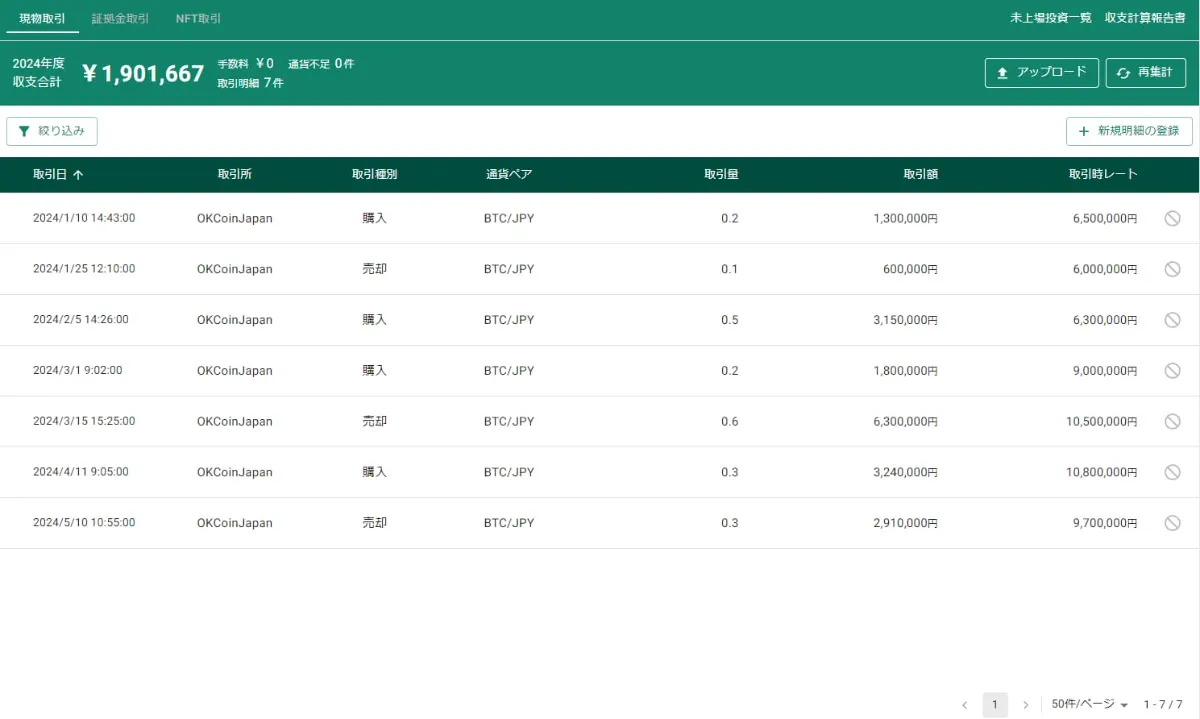Click the amount 1,800,000円

pyautogui.click(x=905, y=370)
